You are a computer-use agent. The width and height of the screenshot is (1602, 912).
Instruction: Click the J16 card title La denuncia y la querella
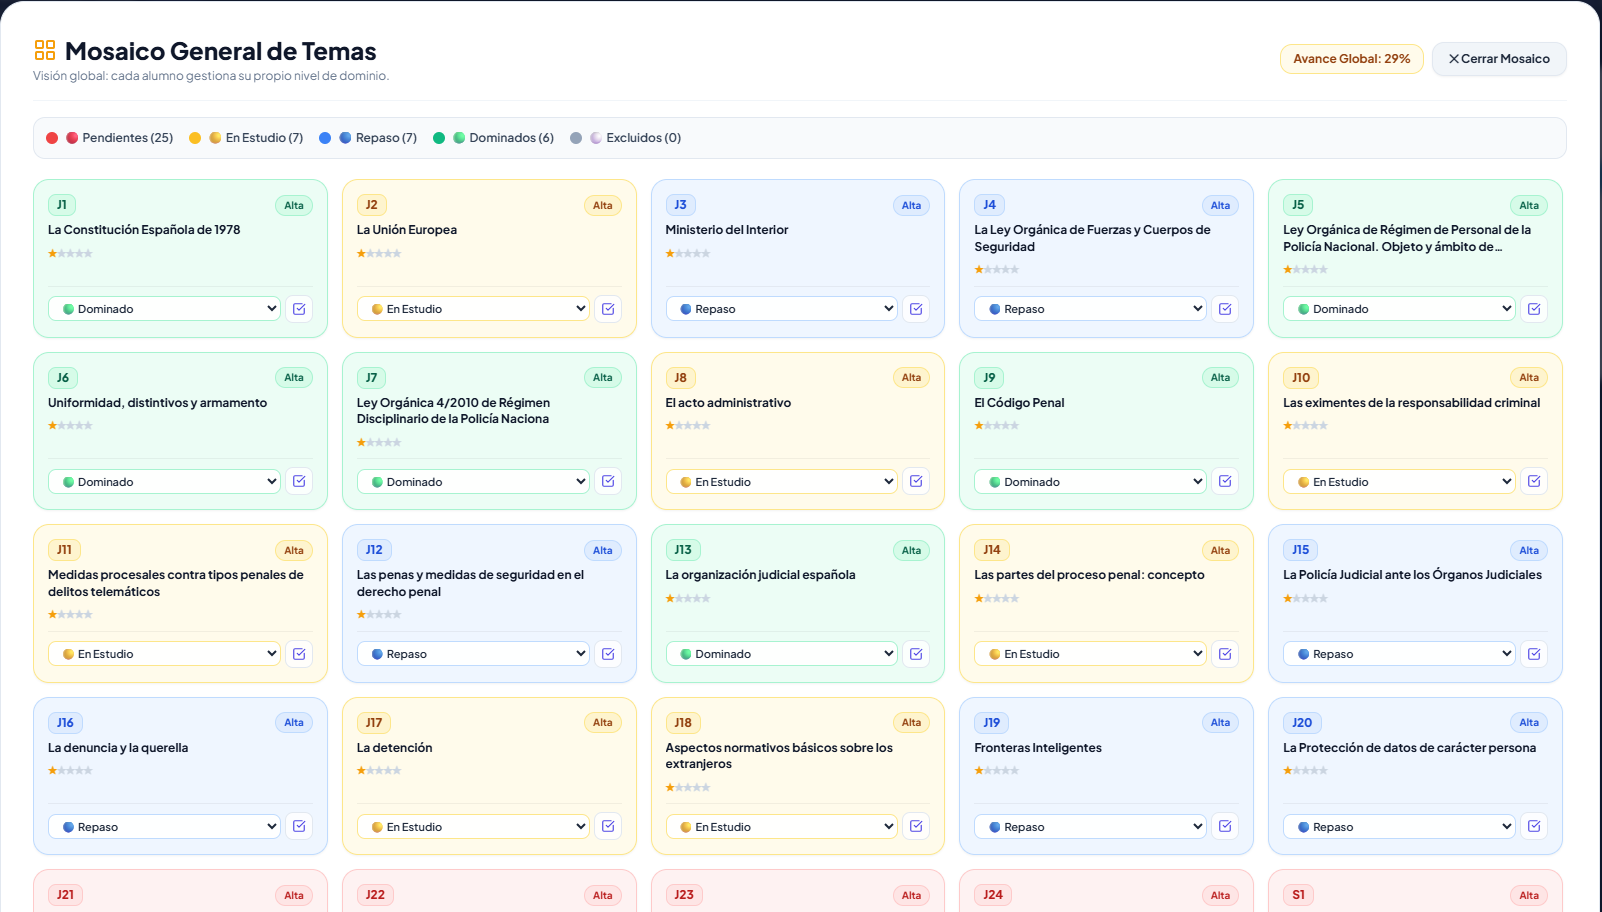118,748
